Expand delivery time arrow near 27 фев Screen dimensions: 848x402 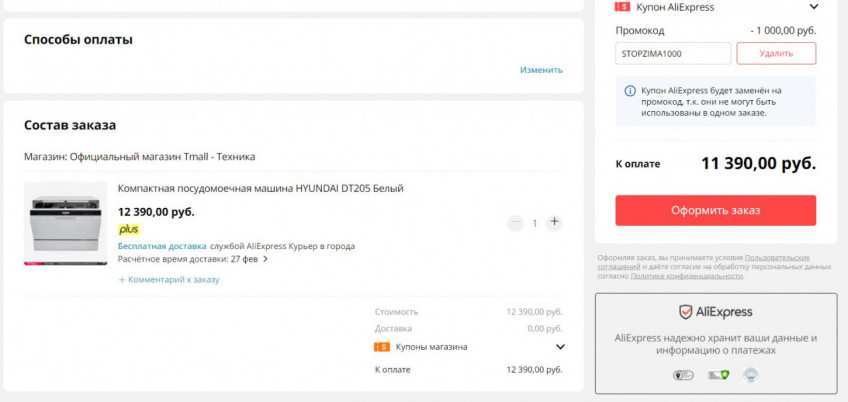click(x=265, y=259)
